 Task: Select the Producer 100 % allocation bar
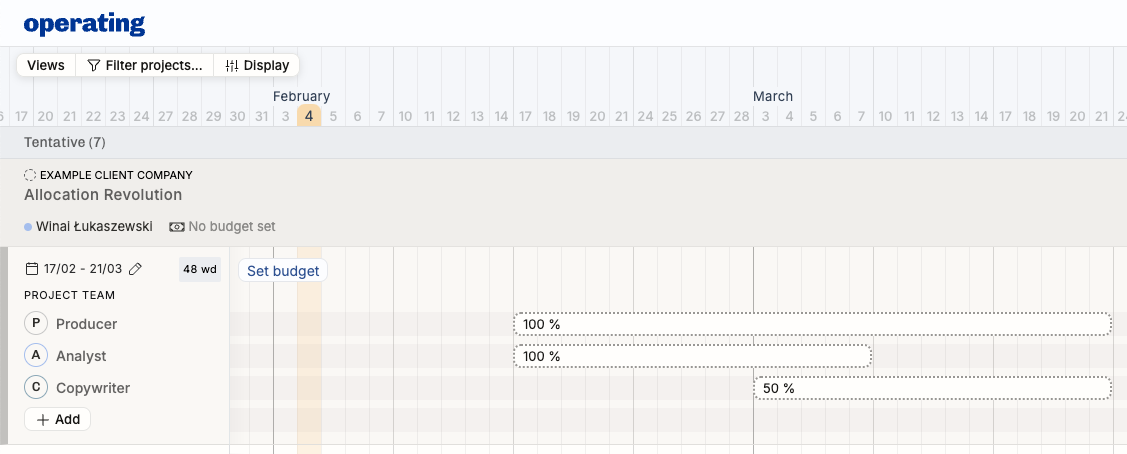[x=811, y=324]
